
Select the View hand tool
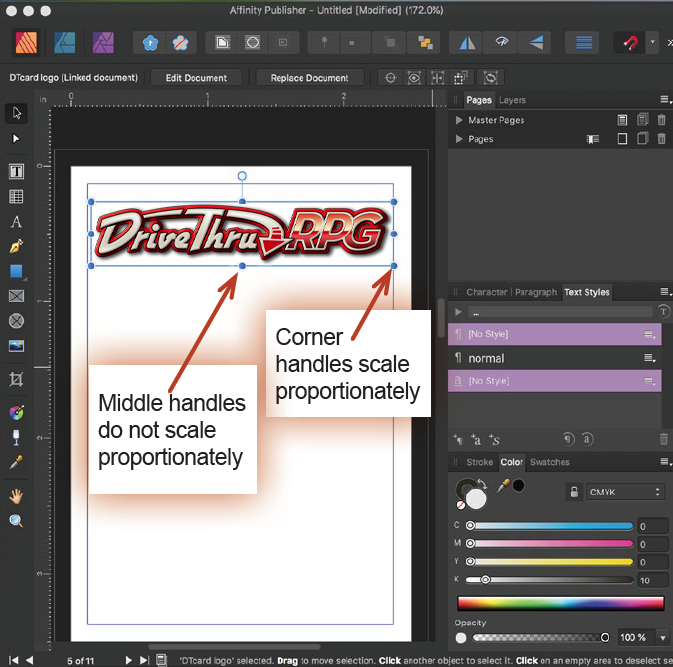(x=16, y=496)
